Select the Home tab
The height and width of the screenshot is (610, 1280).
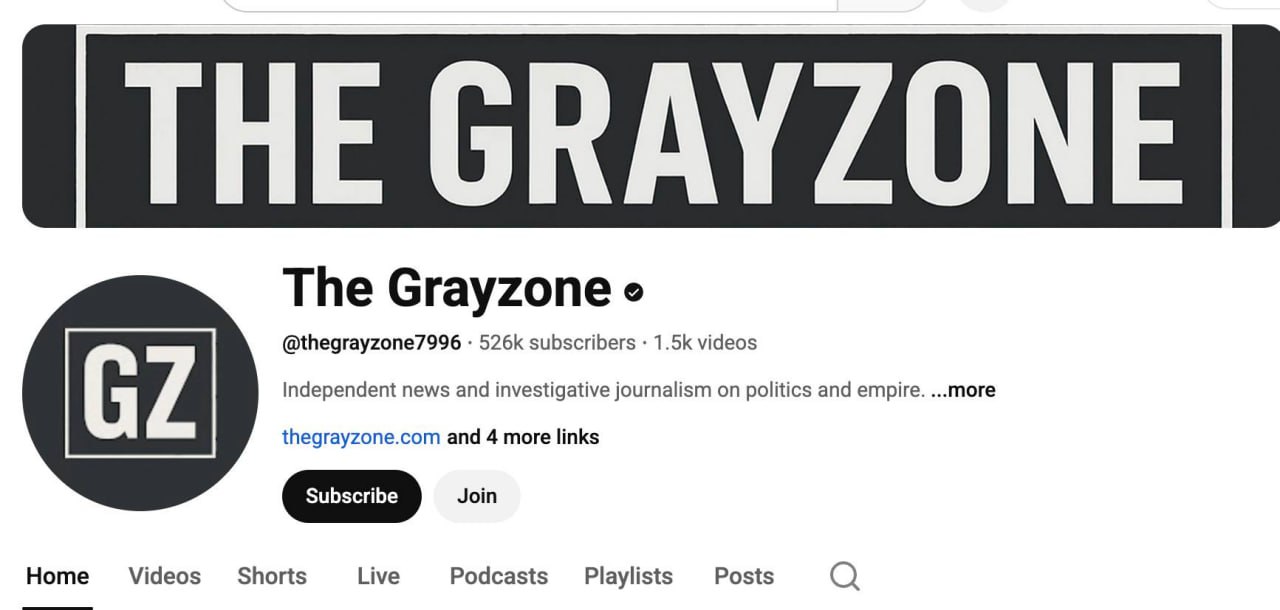(x=57, y=576)
